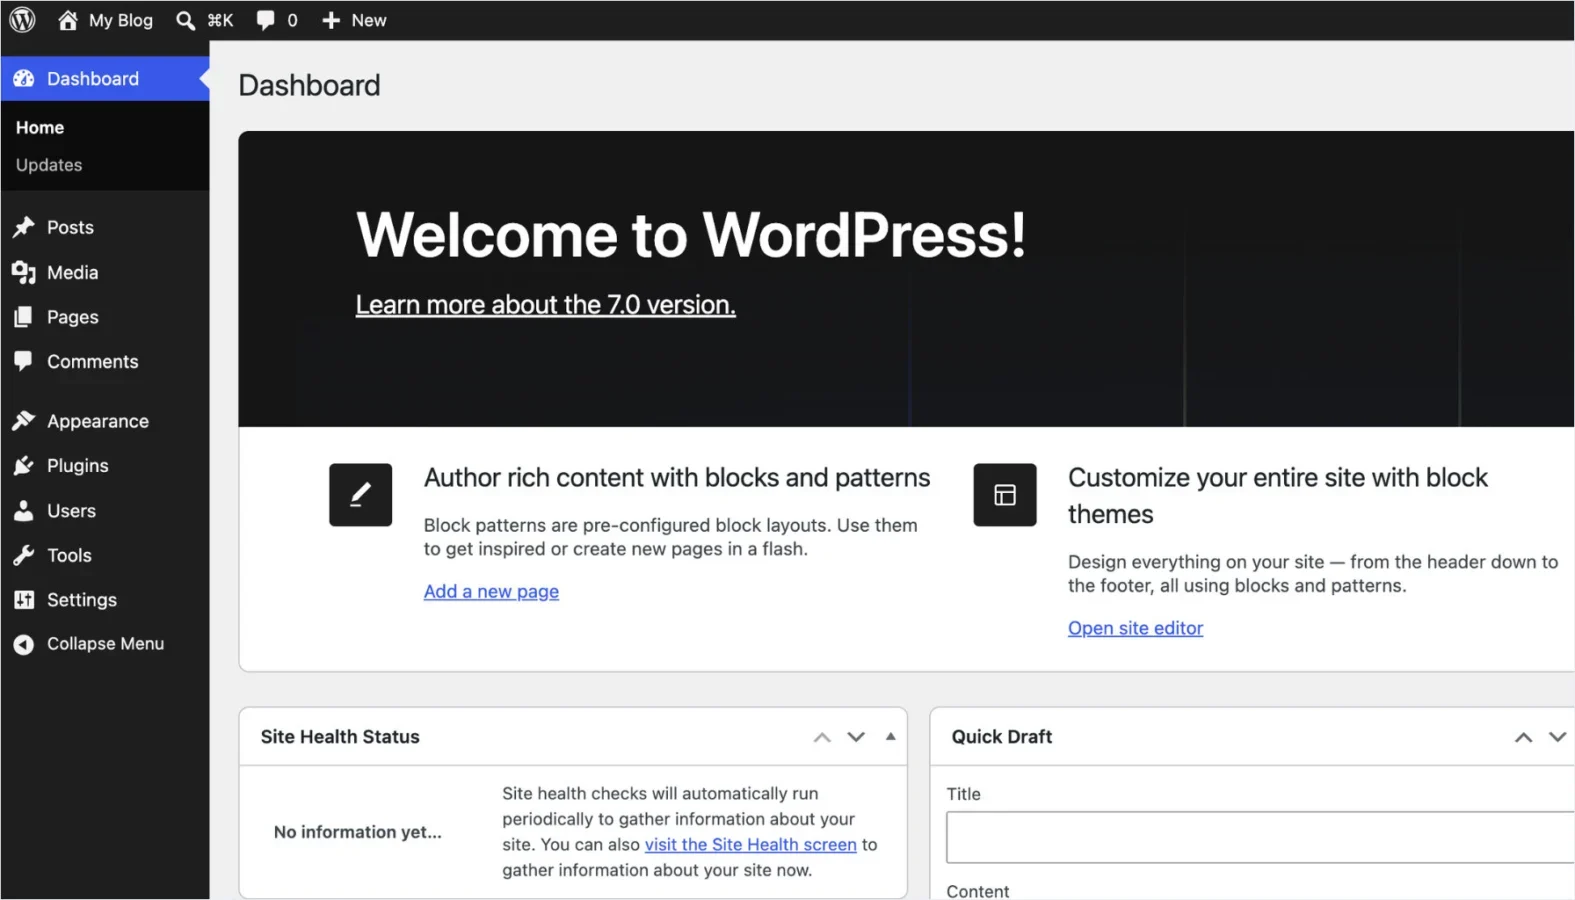Screen dimensions: 1575x900
Task: Click the Dashboard gauge icon in sidebar
Action: click(24, 78)
